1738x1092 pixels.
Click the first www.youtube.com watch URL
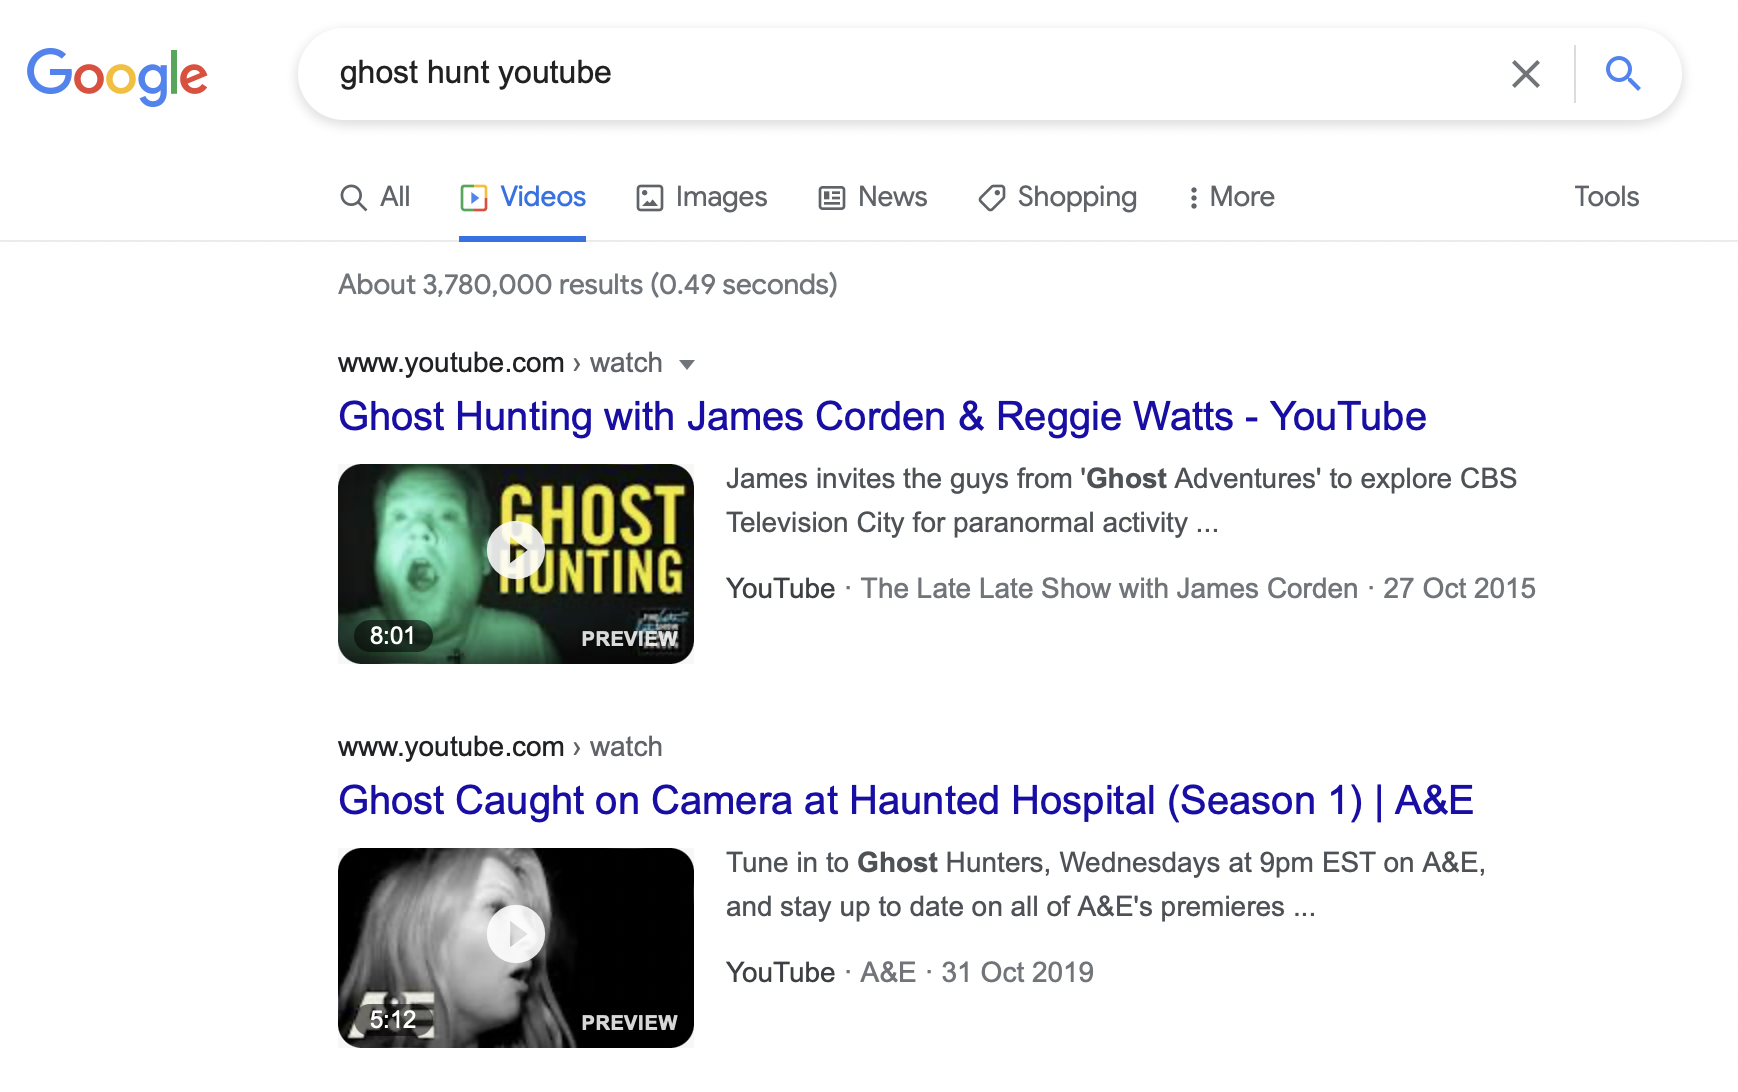pyautogui.click(x=500, y=363)
